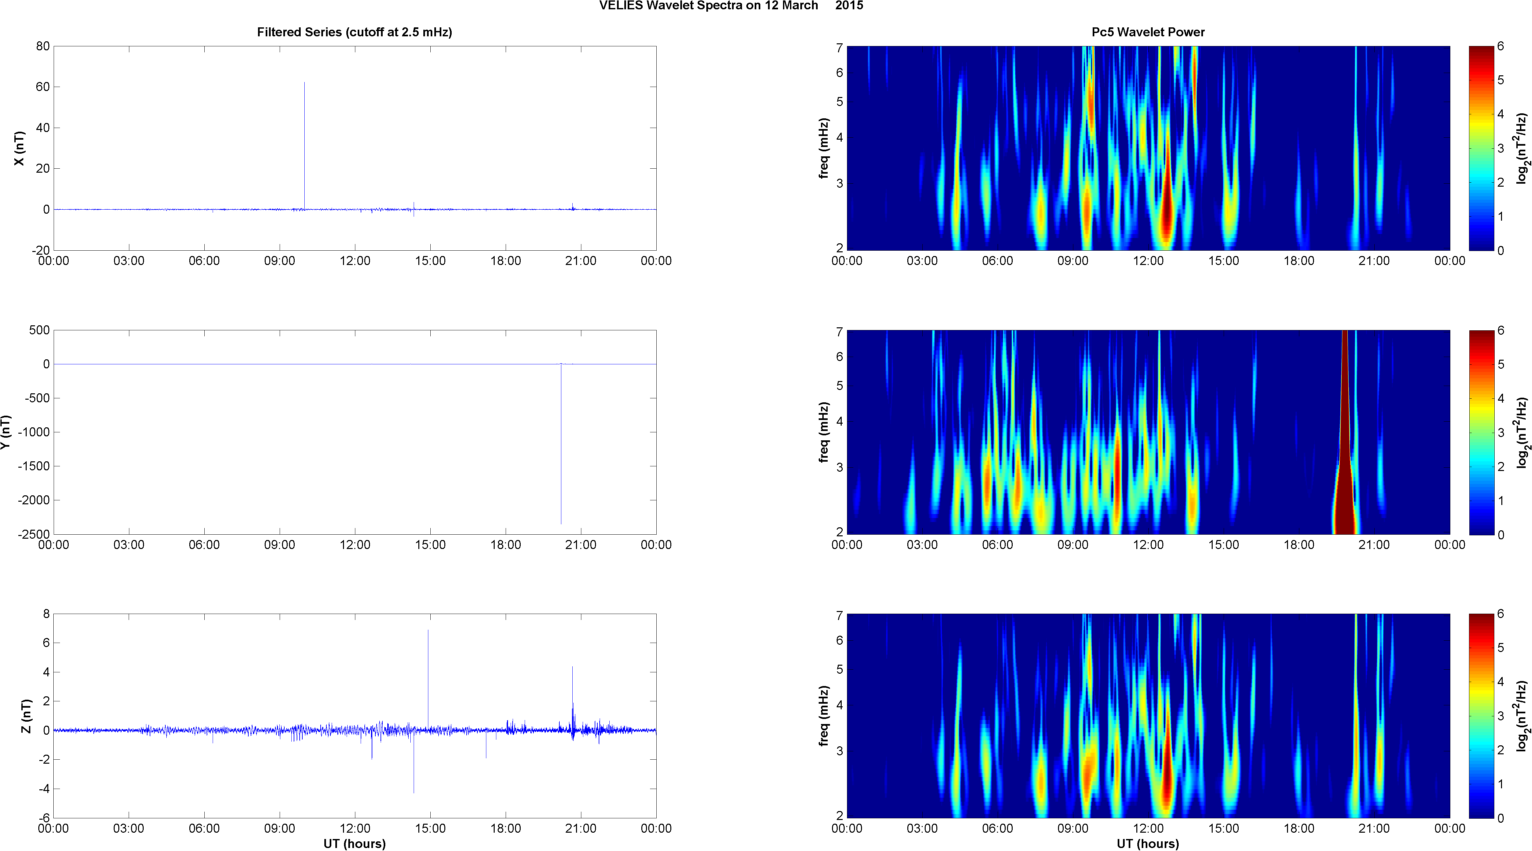Viewport: 1532px width, 851px height.
Task: Click the colorbar beside the Z-component wavelet plot
Action: pos(1481,716)
